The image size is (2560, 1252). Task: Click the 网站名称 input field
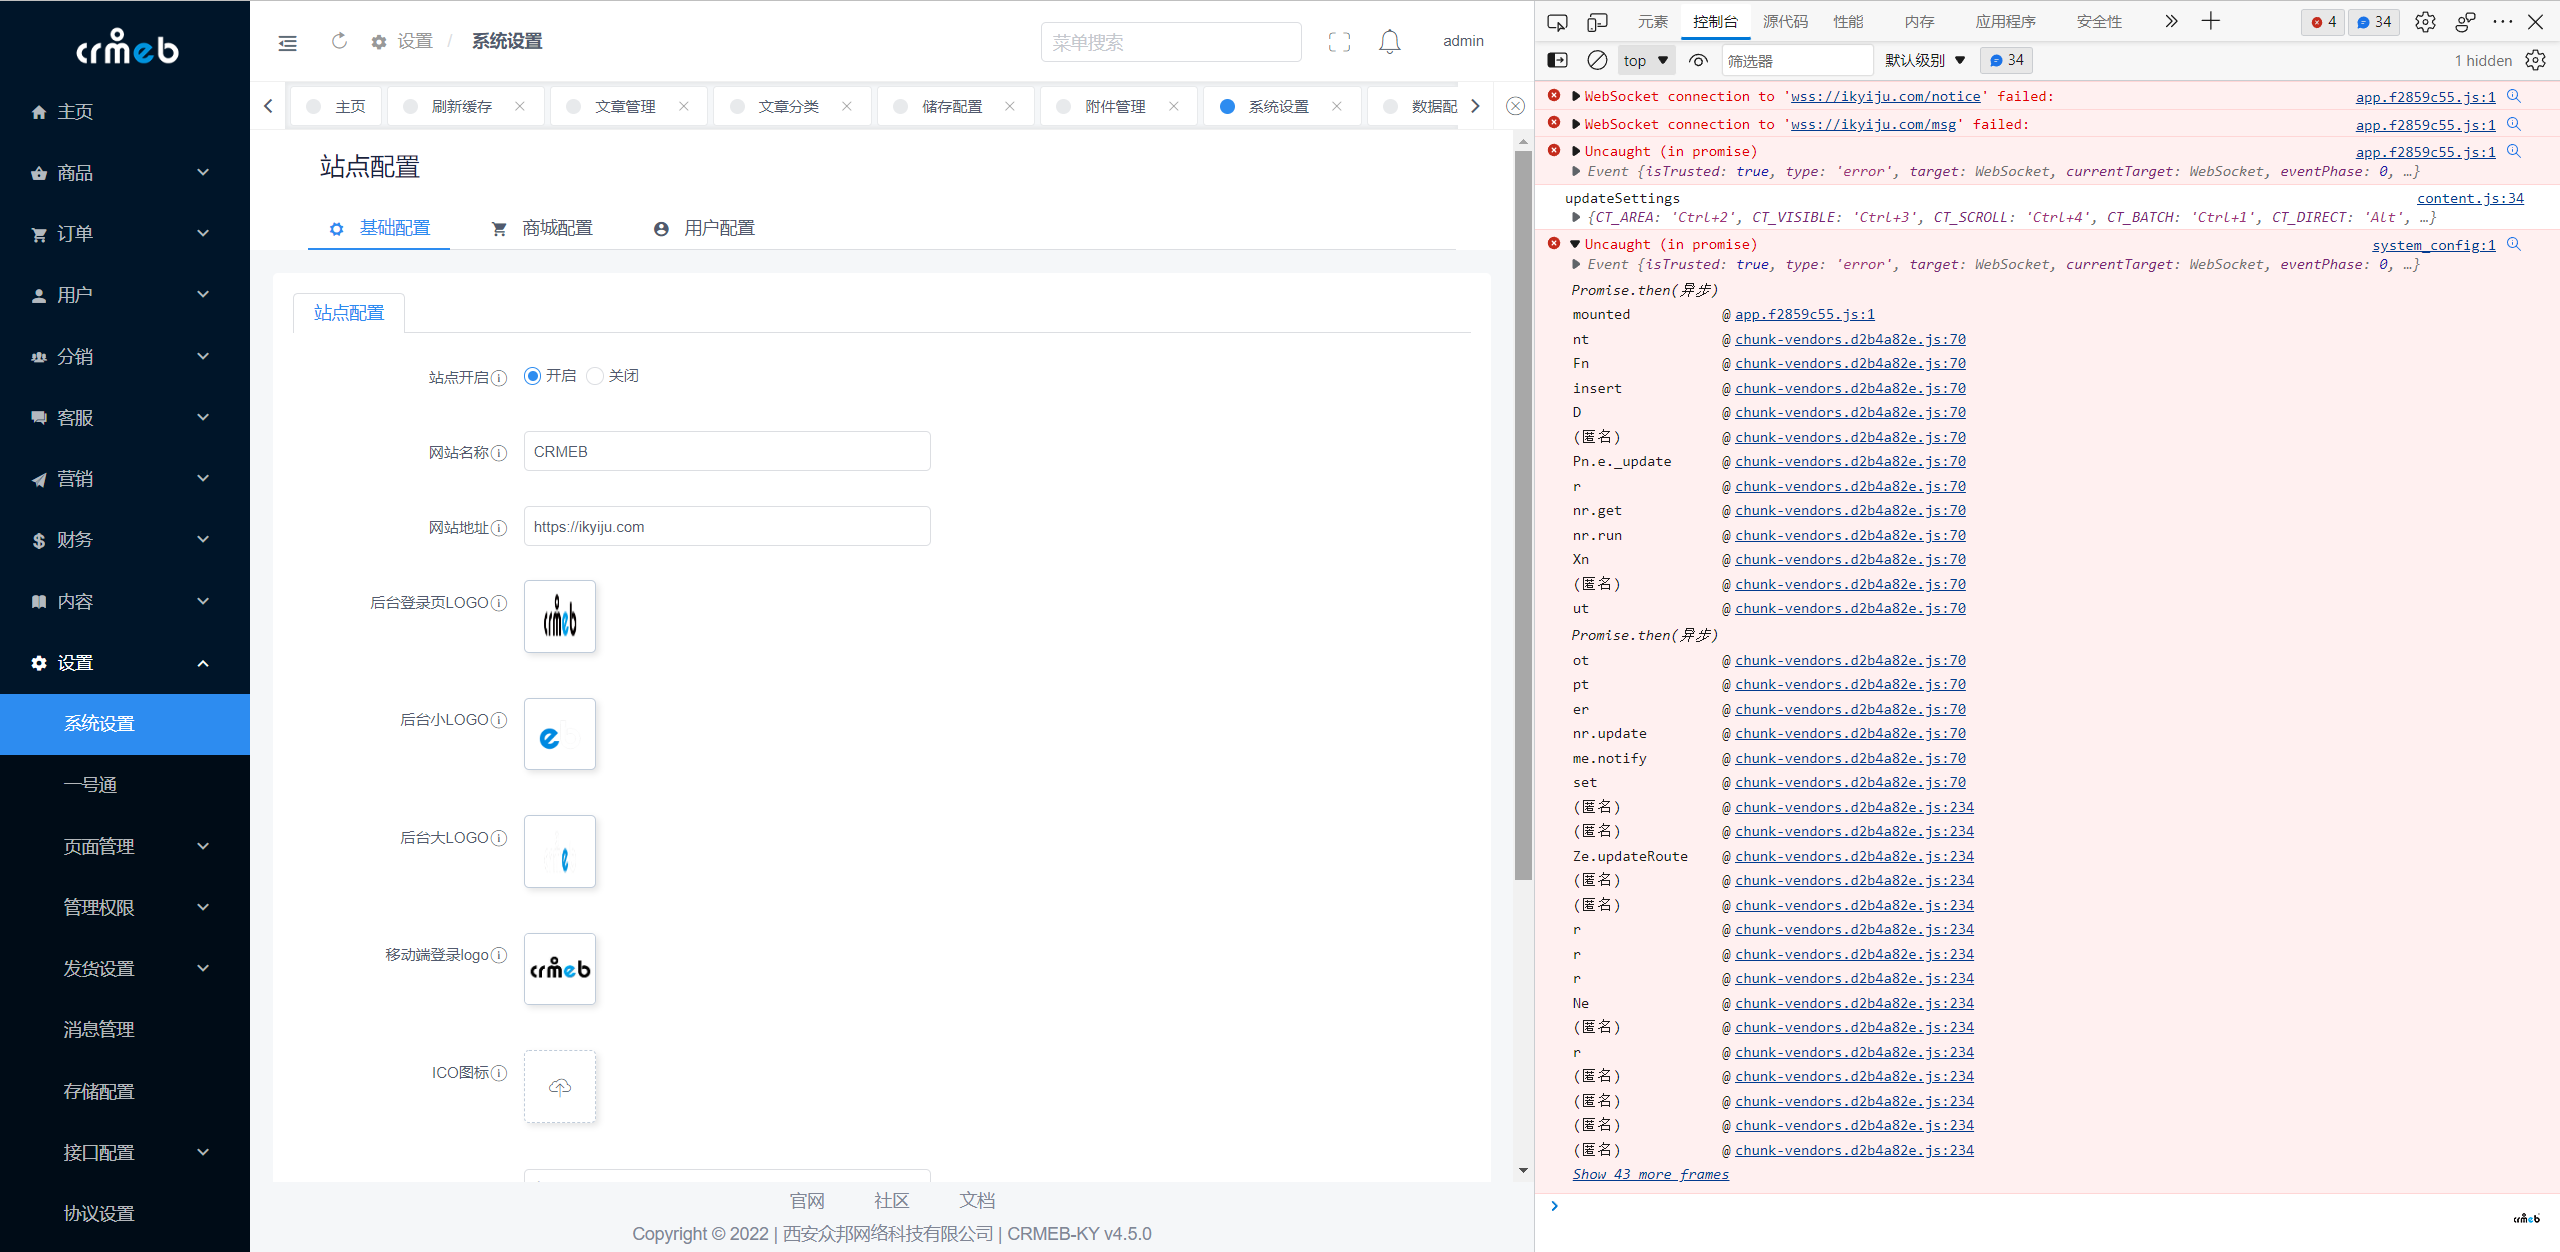click(727, 451)
